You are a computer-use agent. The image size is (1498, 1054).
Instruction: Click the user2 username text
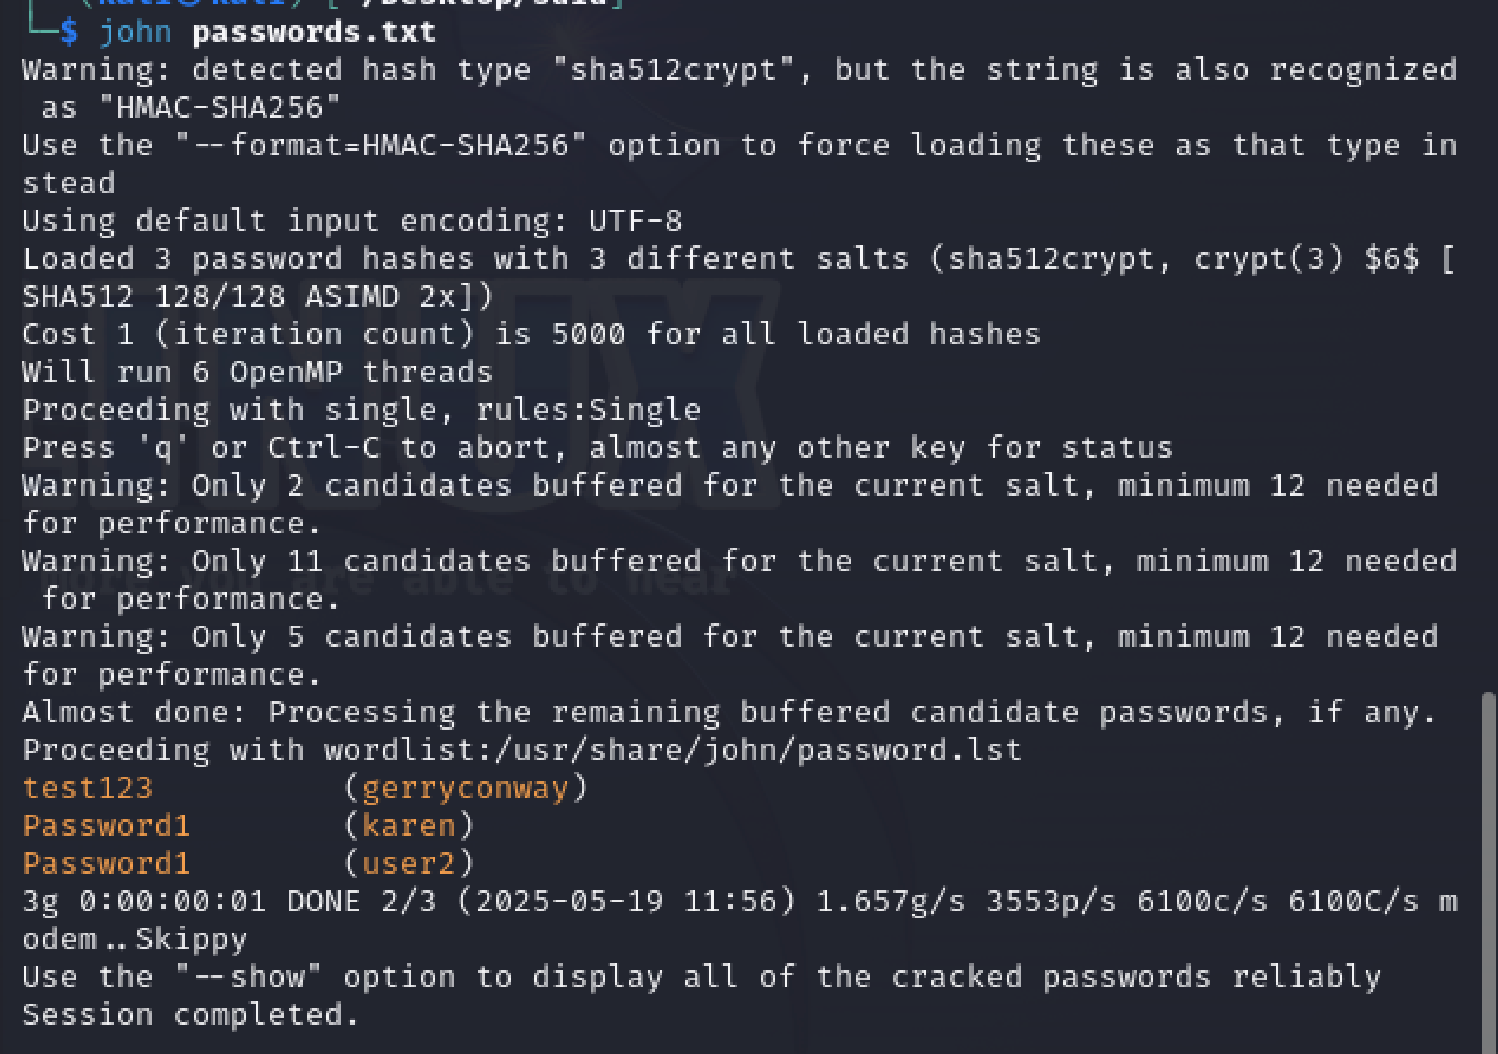point(409,864)
